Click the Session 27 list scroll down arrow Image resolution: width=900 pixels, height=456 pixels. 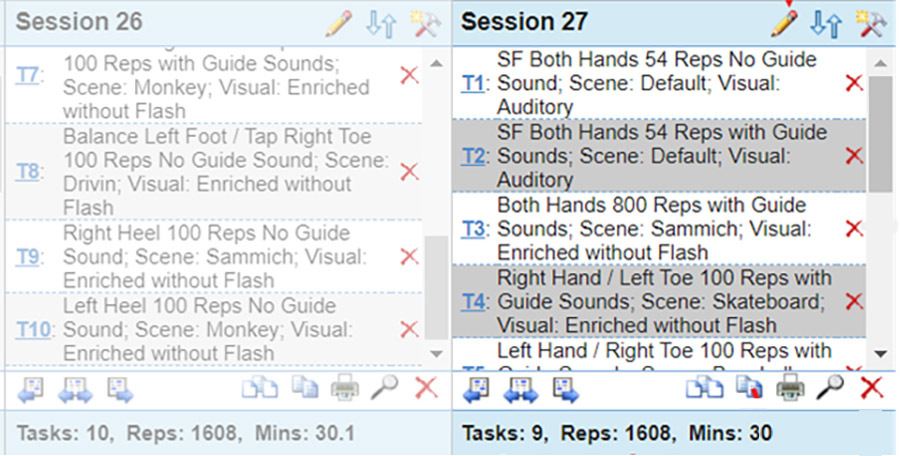pos(880,354)
